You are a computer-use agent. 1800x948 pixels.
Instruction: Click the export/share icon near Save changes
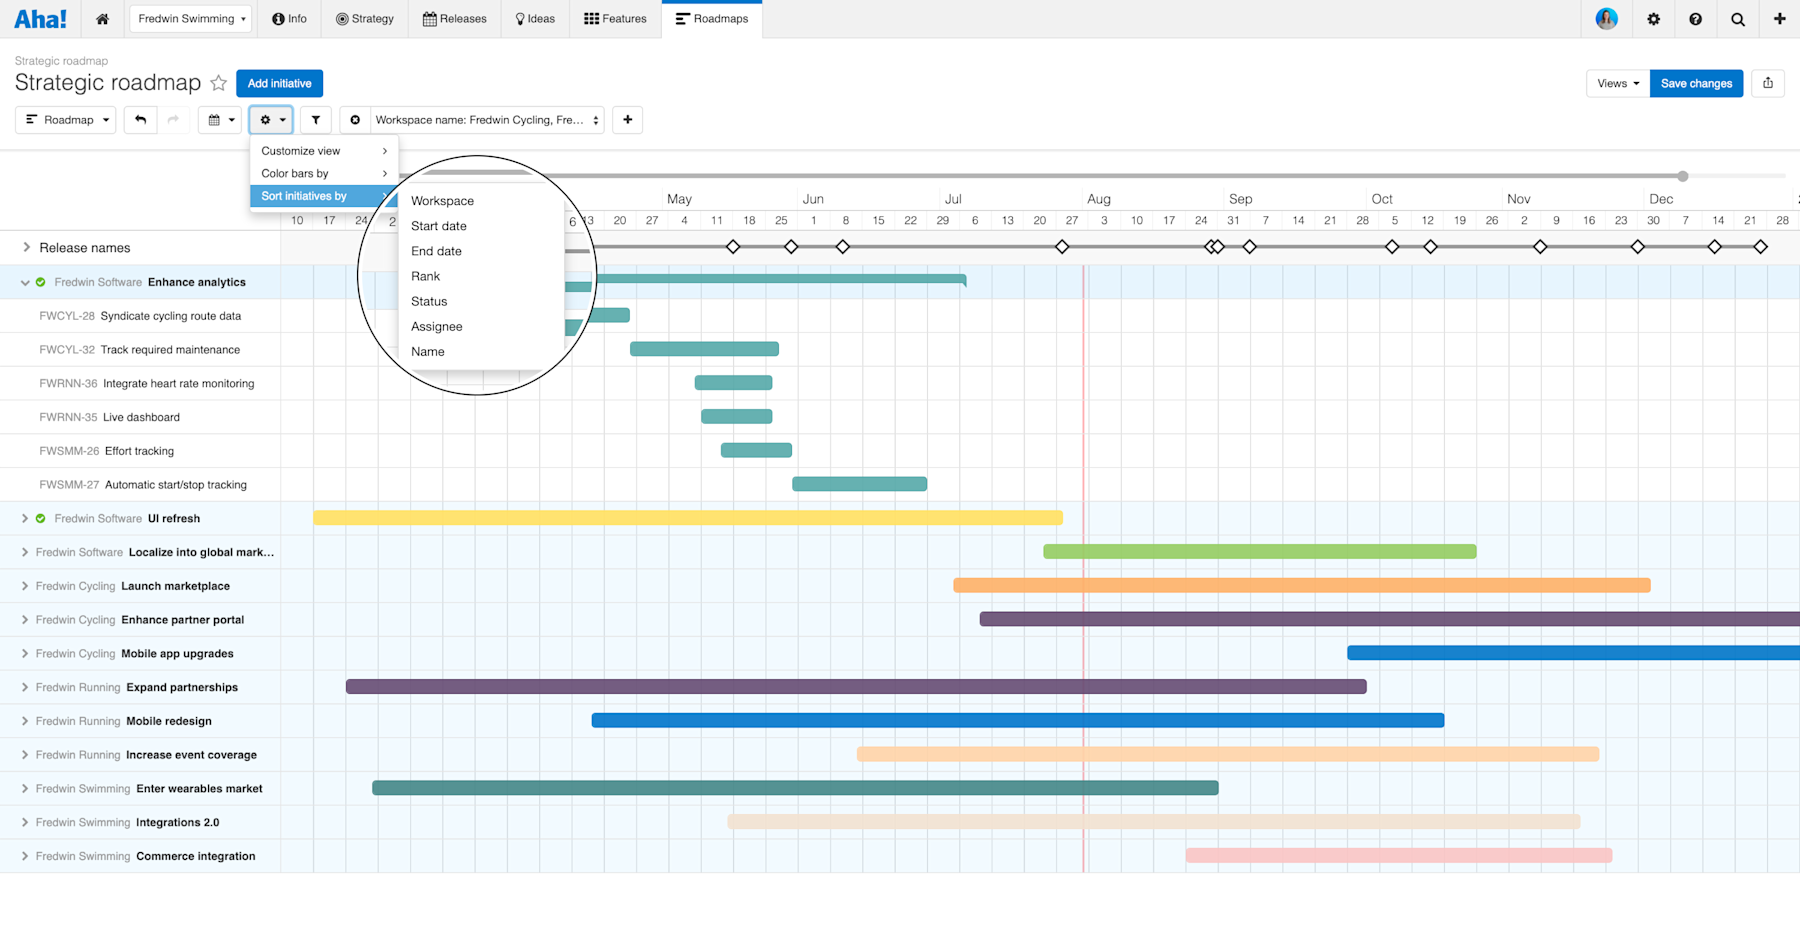[1768, 83]
